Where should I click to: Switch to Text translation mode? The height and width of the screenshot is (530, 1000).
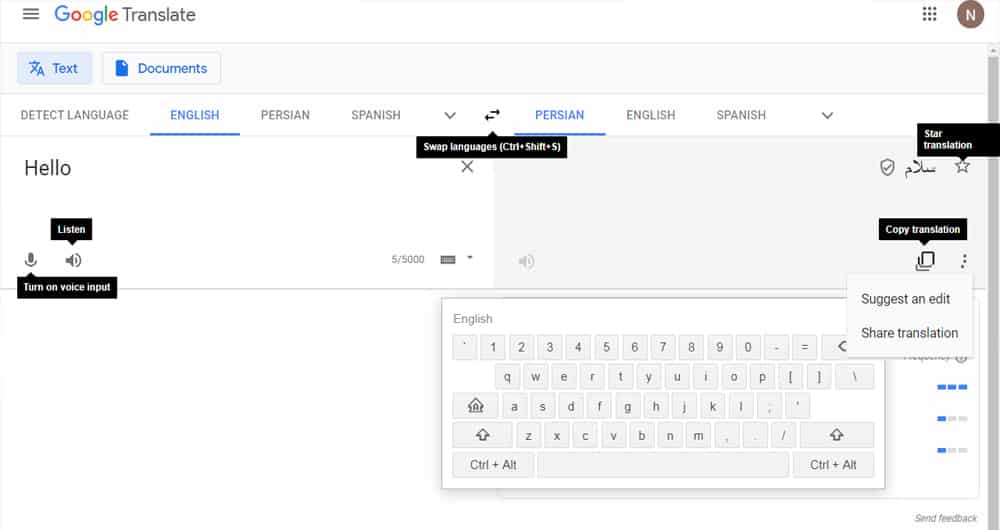coord(54,68)
